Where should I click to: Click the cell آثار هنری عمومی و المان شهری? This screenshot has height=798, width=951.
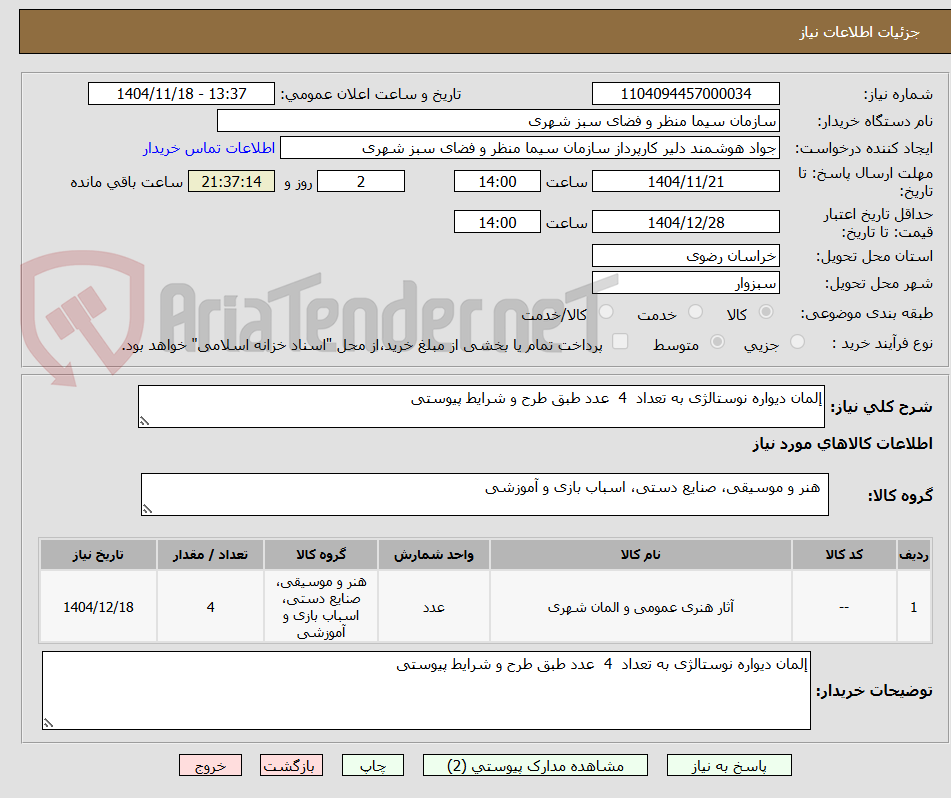(x=640, y=606)
